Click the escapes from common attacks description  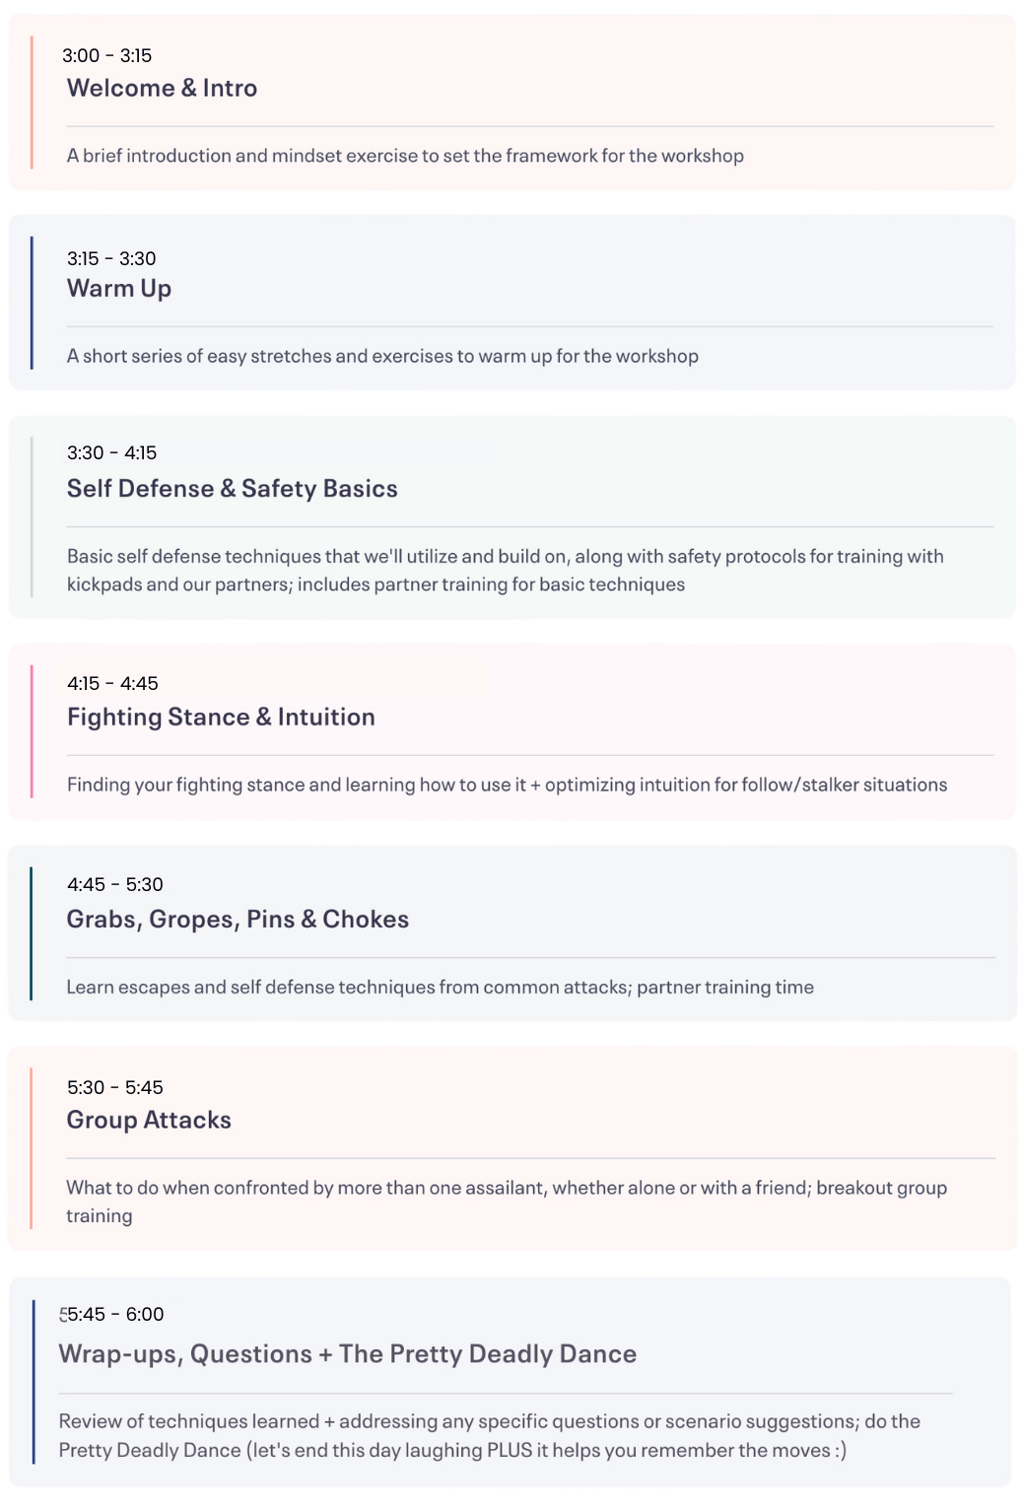click(x=440, y=987)
